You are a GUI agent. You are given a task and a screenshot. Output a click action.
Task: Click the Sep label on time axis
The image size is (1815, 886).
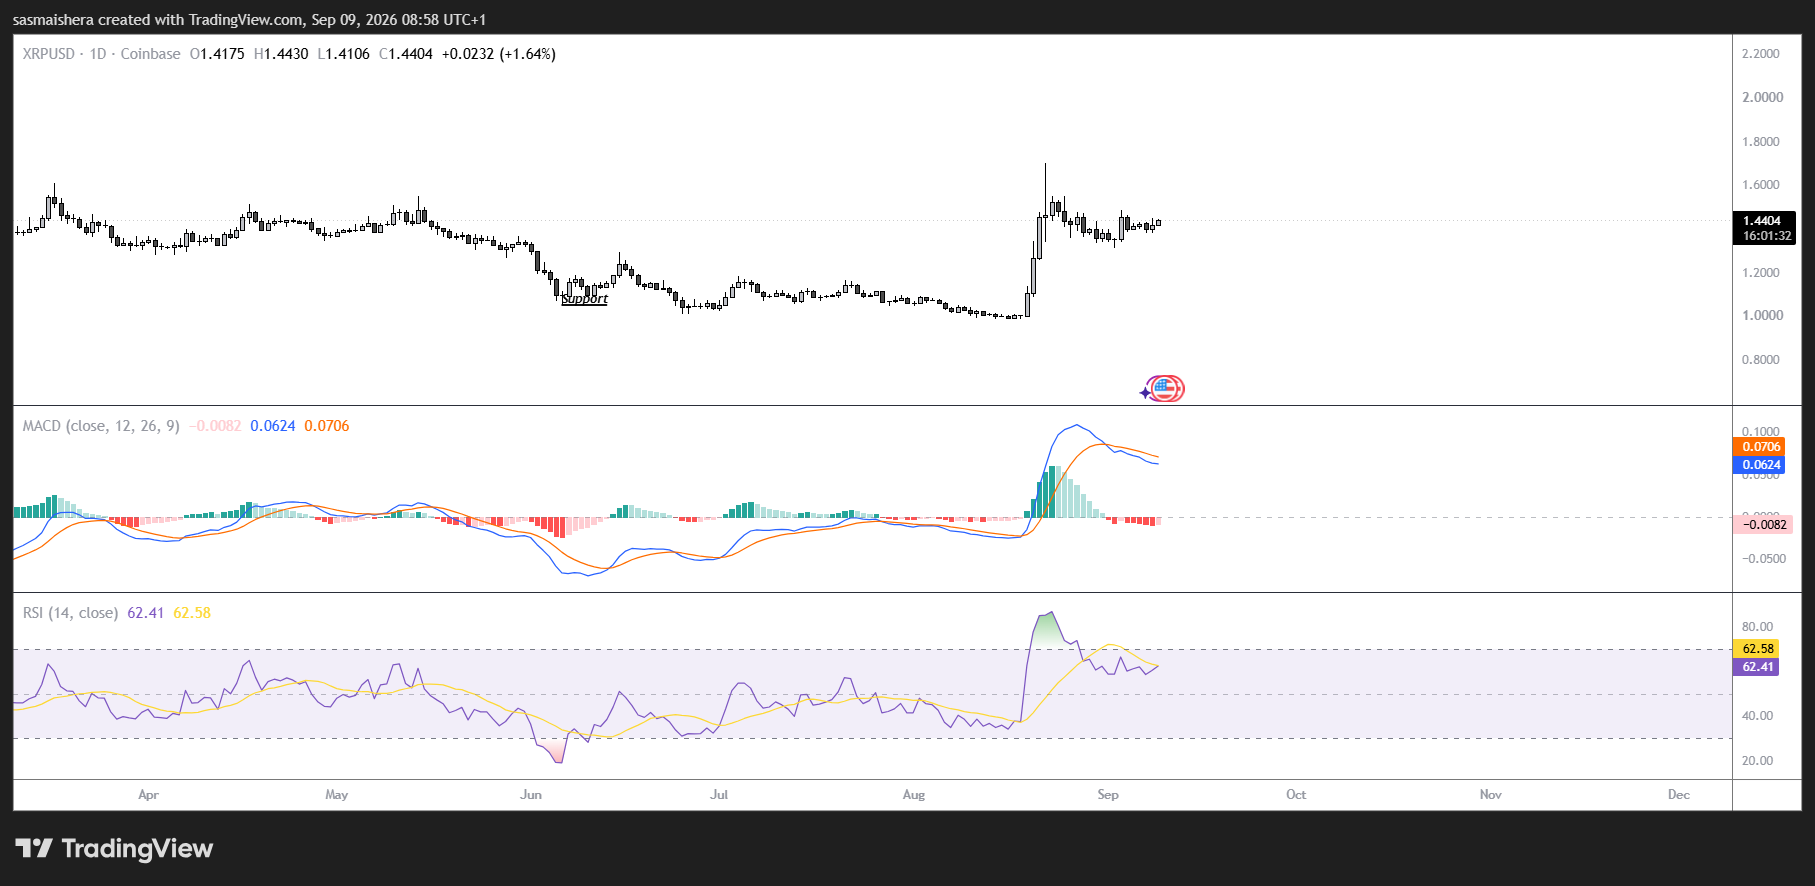click(x=1108, y=795)
